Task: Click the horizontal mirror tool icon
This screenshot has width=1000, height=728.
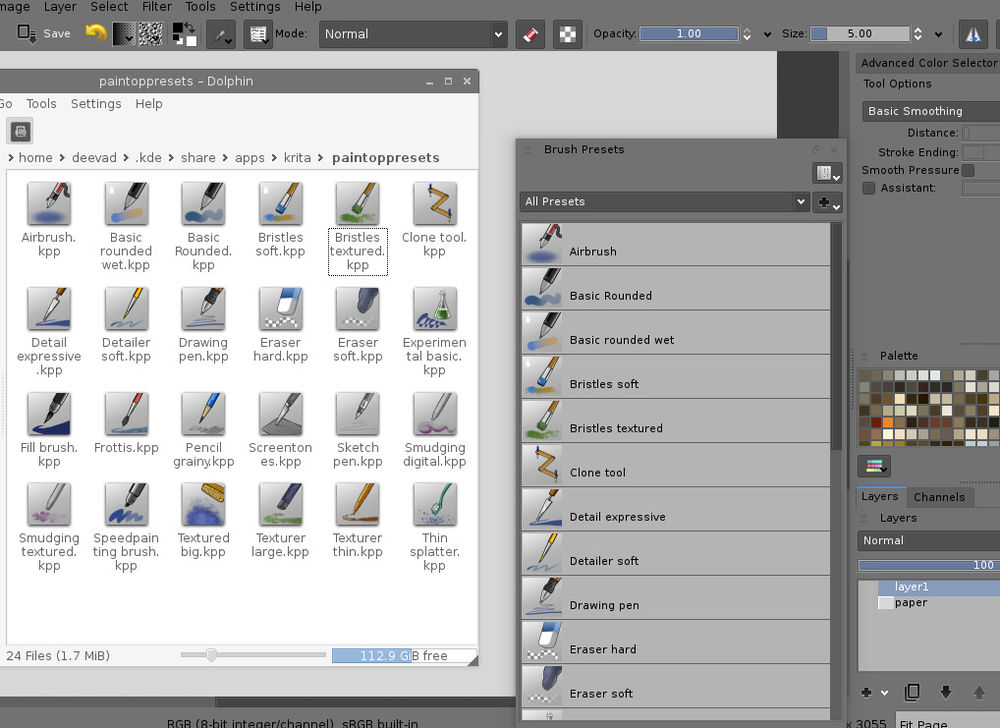Action: click(x=973, y=34)
